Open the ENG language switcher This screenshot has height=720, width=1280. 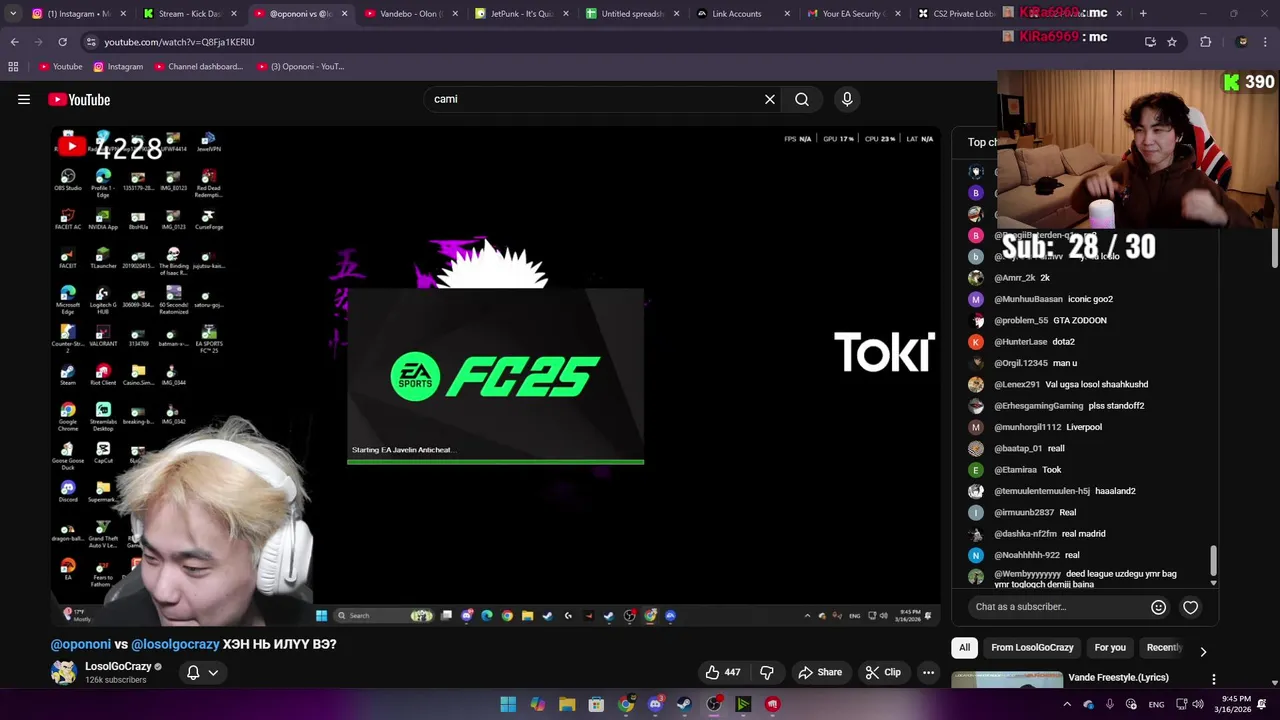pyautogui.click(x=1156, y=704)
